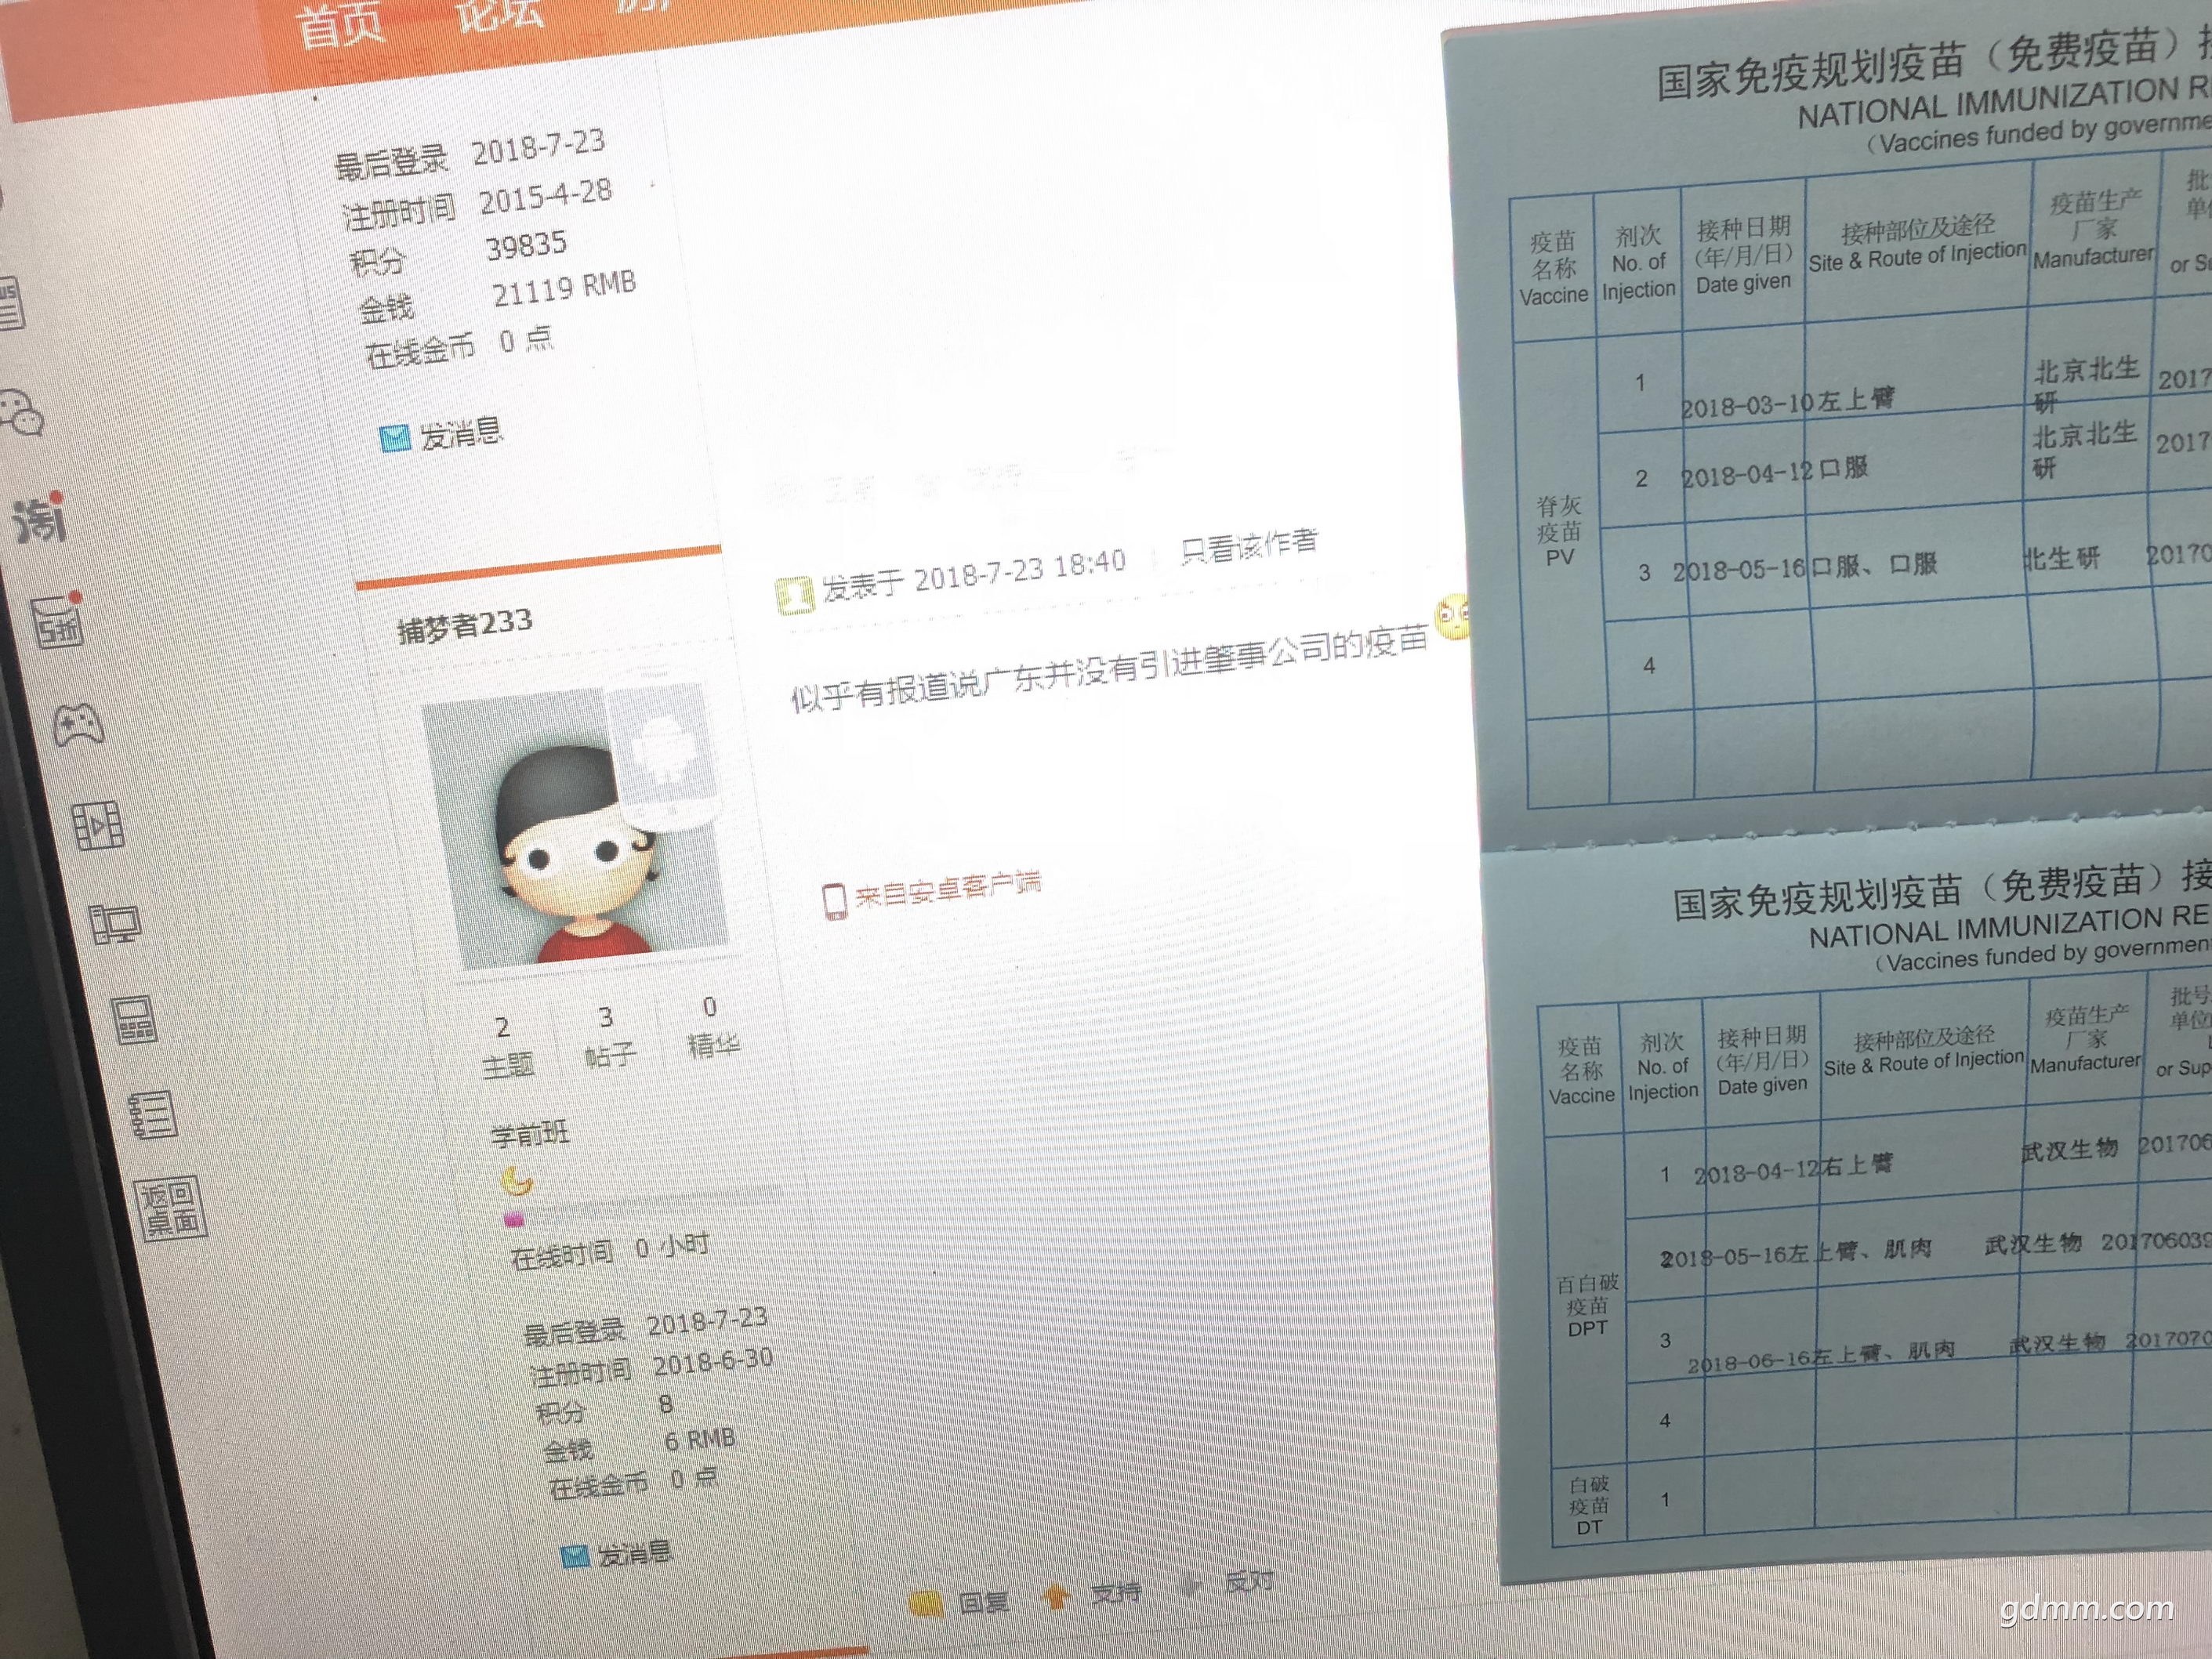Screen dimensions: 2212x1659
Task: Click 注册时间 2018-6-30 value
Action: click(713, 1362)
